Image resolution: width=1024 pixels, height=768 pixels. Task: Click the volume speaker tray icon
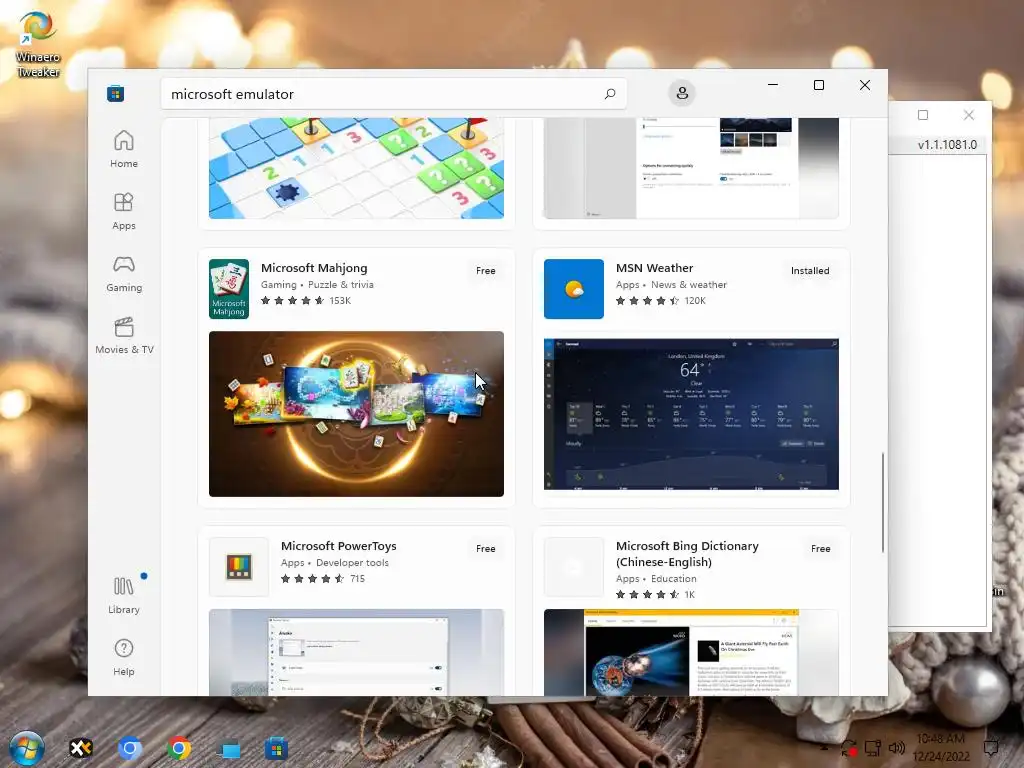coord(897,748)
